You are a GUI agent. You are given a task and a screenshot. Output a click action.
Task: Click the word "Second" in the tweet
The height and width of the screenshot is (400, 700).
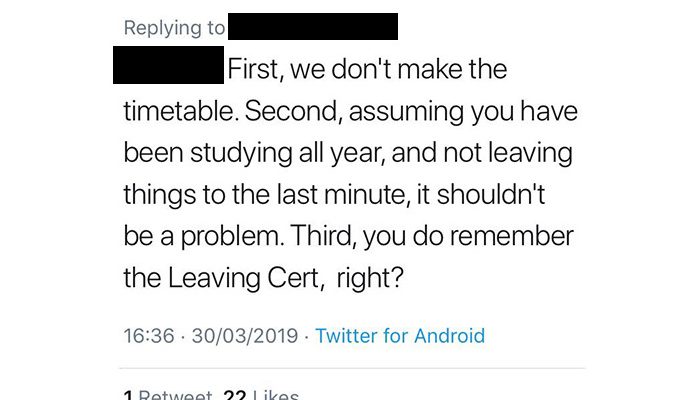coord(291,111)
